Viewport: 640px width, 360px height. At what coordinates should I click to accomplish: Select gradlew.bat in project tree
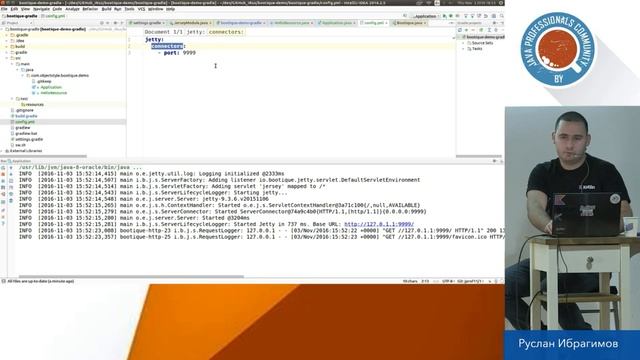(x=26, y=133)
